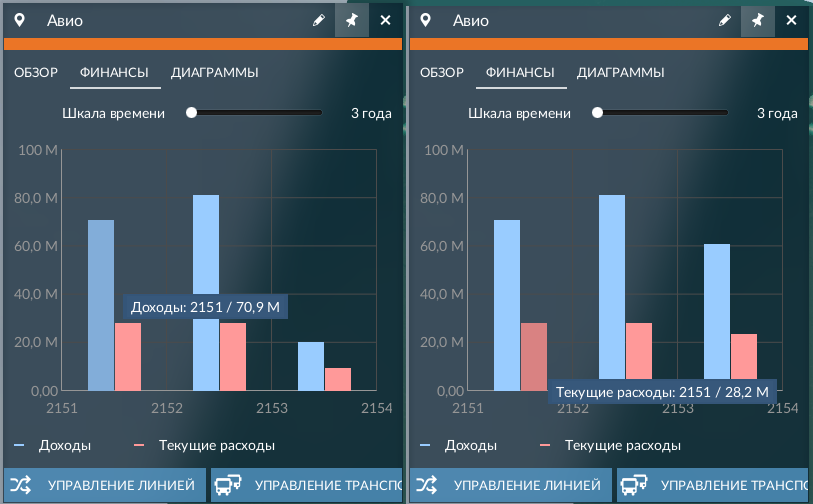Screen dimensions: 813x504
Task: Click the location pin icon in left Авио panel
Action: pos(19,21)
